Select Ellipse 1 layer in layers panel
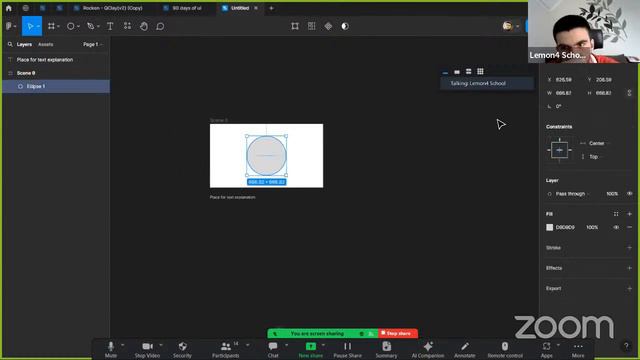The image size is (640, 360). click(x=56, y=87)
